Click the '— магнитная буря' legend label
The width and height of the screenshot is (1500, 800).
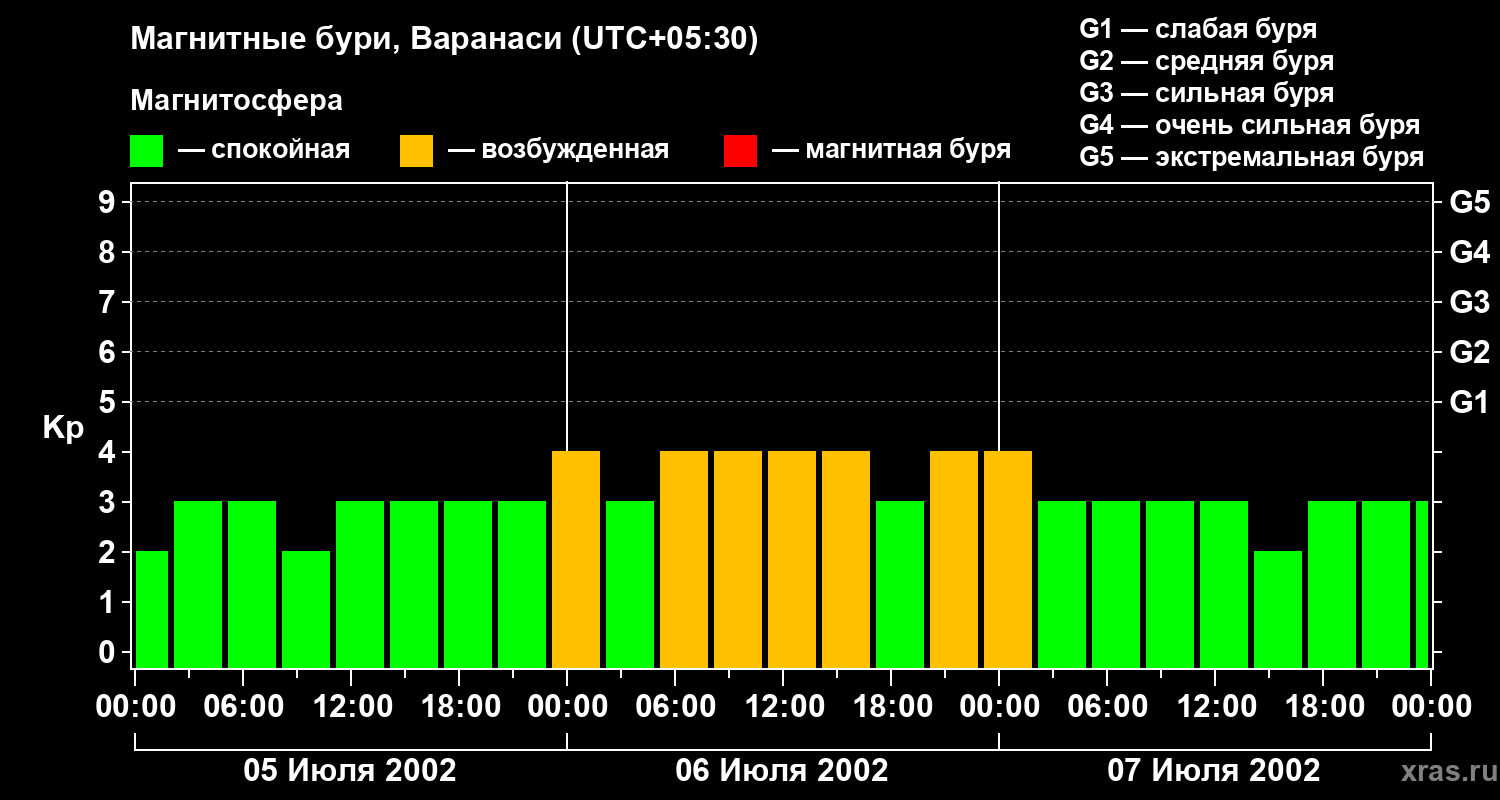point(891,150)
